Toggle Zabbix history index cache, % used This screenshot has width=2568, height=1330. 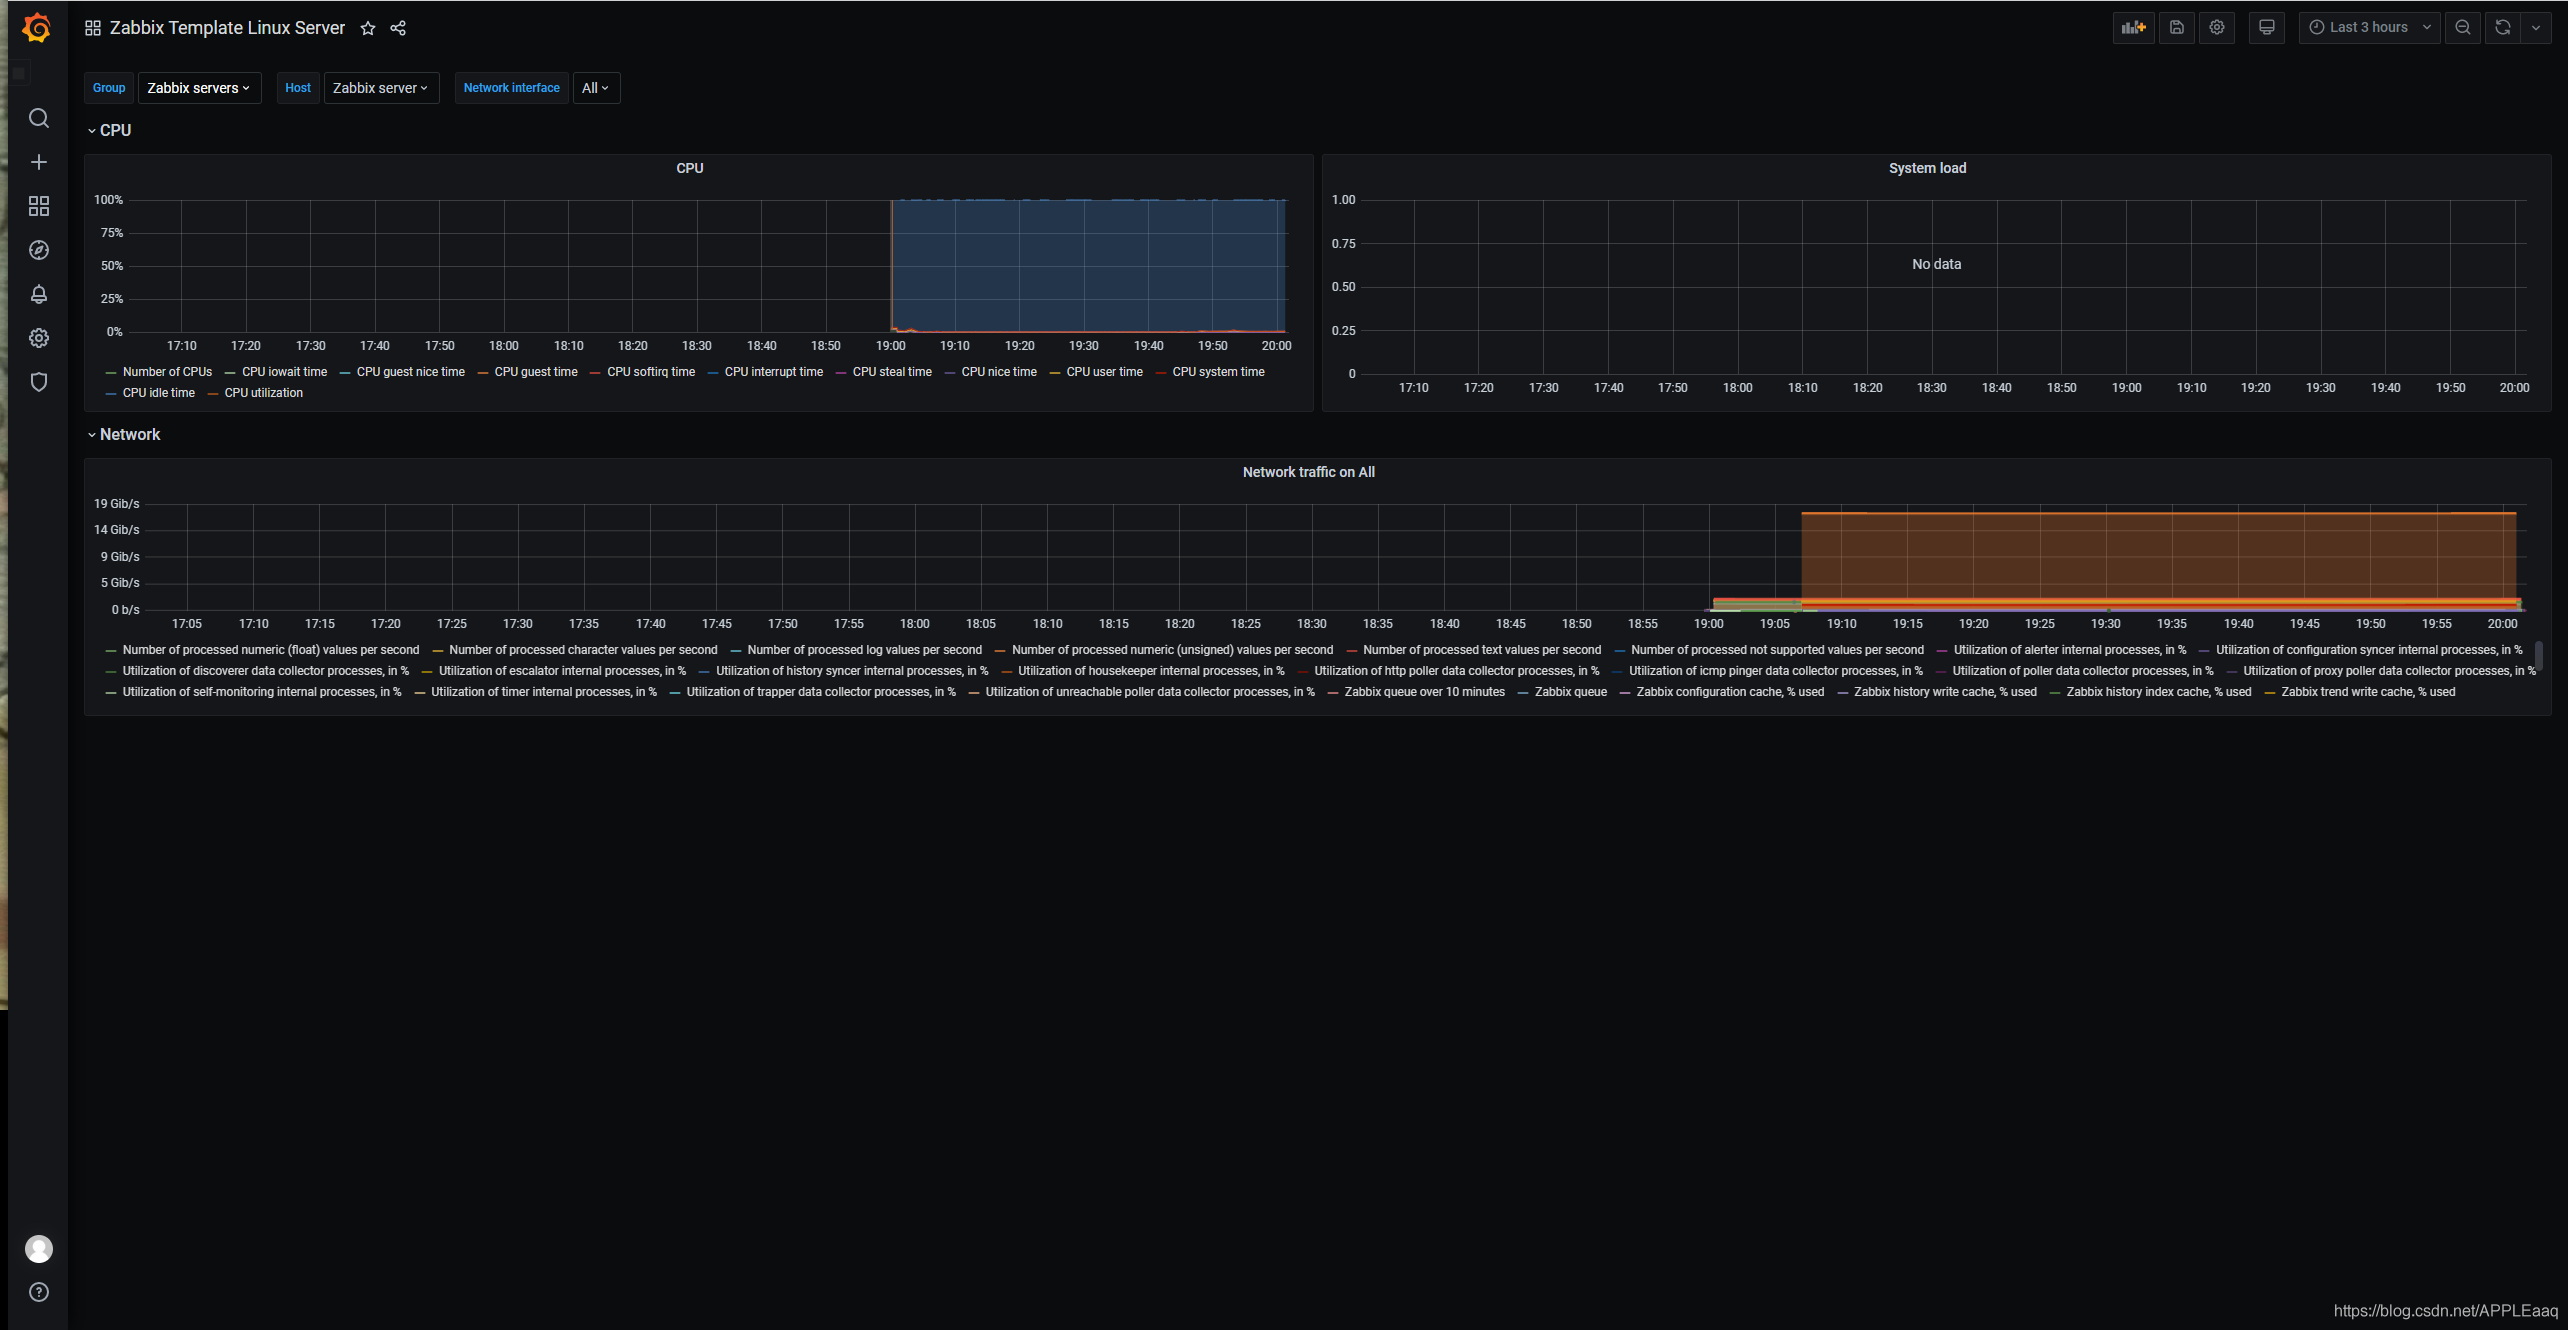point(2159,692)
